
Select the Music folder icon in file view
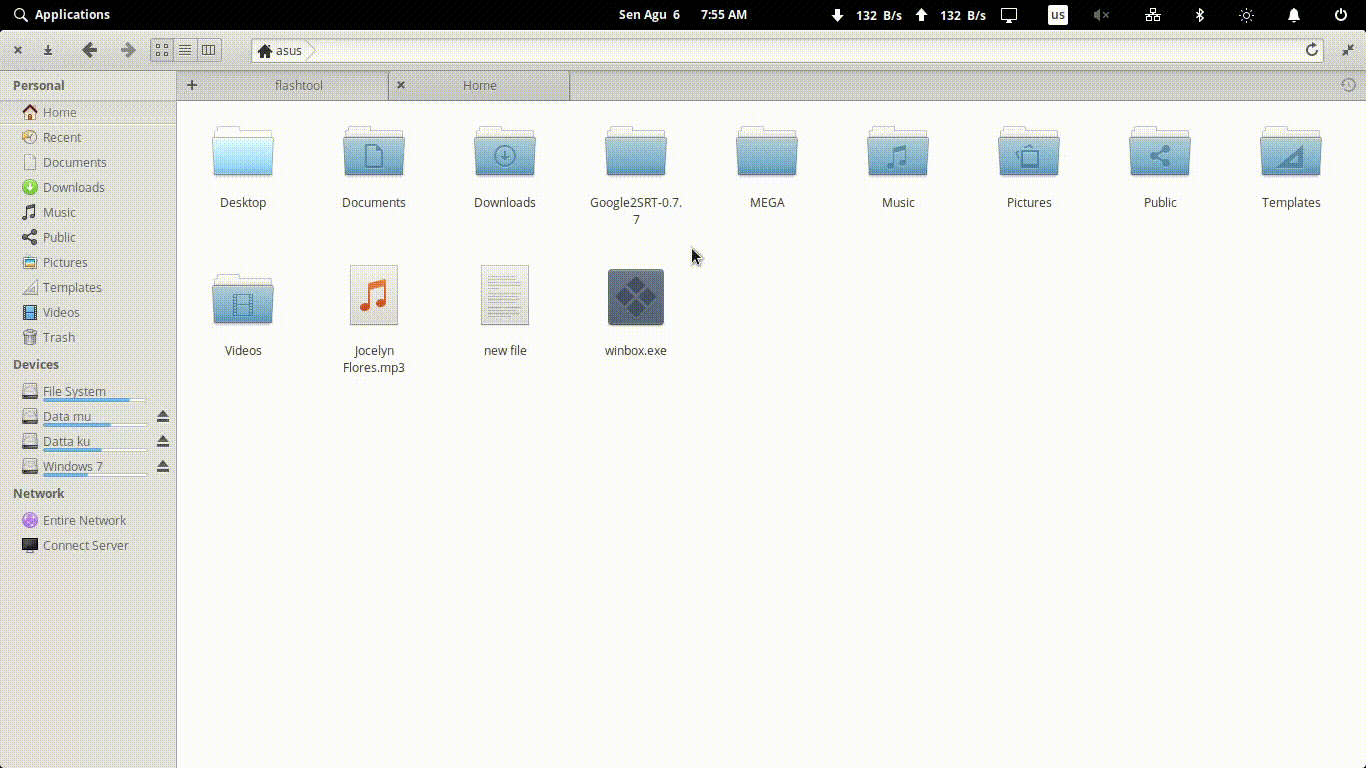pyautogui.click(x=898, y=152)
